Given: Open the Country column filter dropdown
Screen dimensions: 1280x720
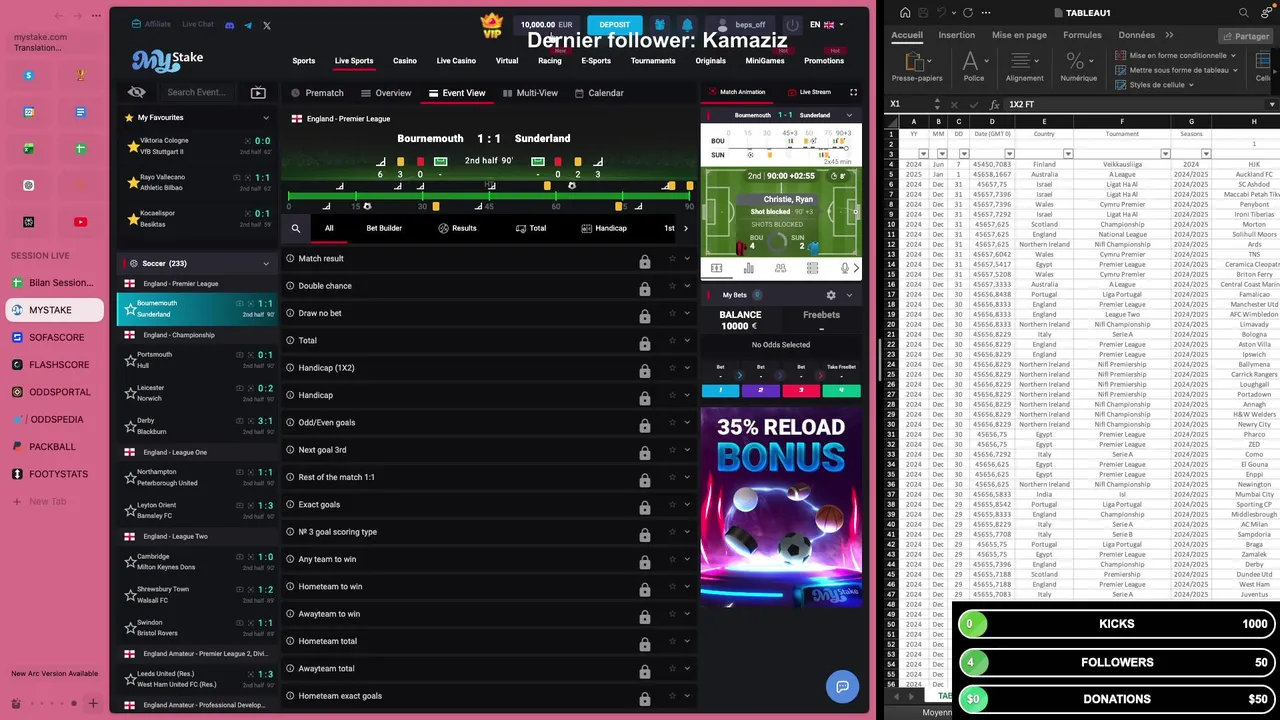Looking at the screenshot, I should (1068, 154).
